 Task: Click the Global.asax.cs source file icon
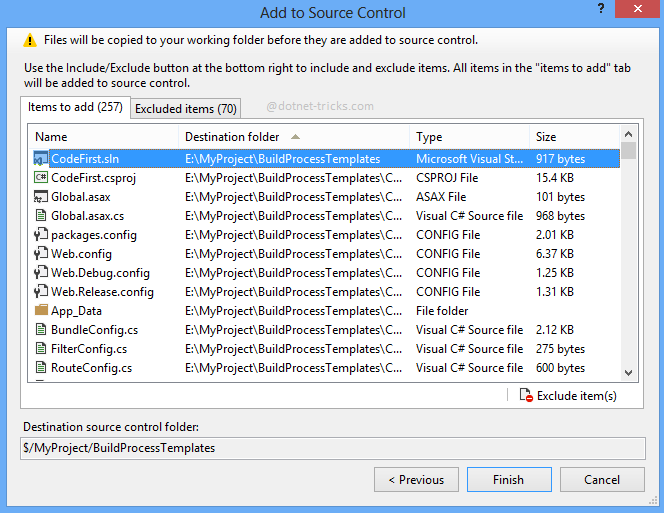[41, 216]
